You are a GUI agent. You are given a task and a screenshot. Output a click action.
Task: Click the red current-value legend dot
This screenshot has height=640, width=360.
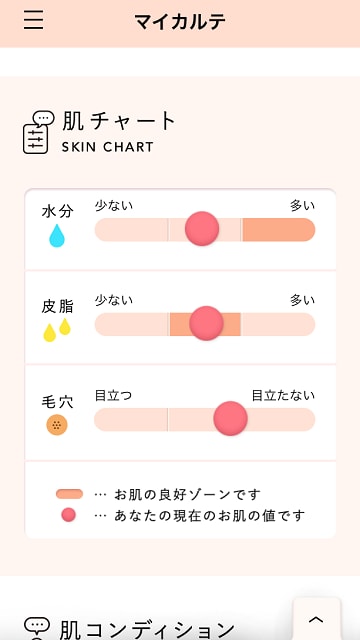(x=69, y=515)
